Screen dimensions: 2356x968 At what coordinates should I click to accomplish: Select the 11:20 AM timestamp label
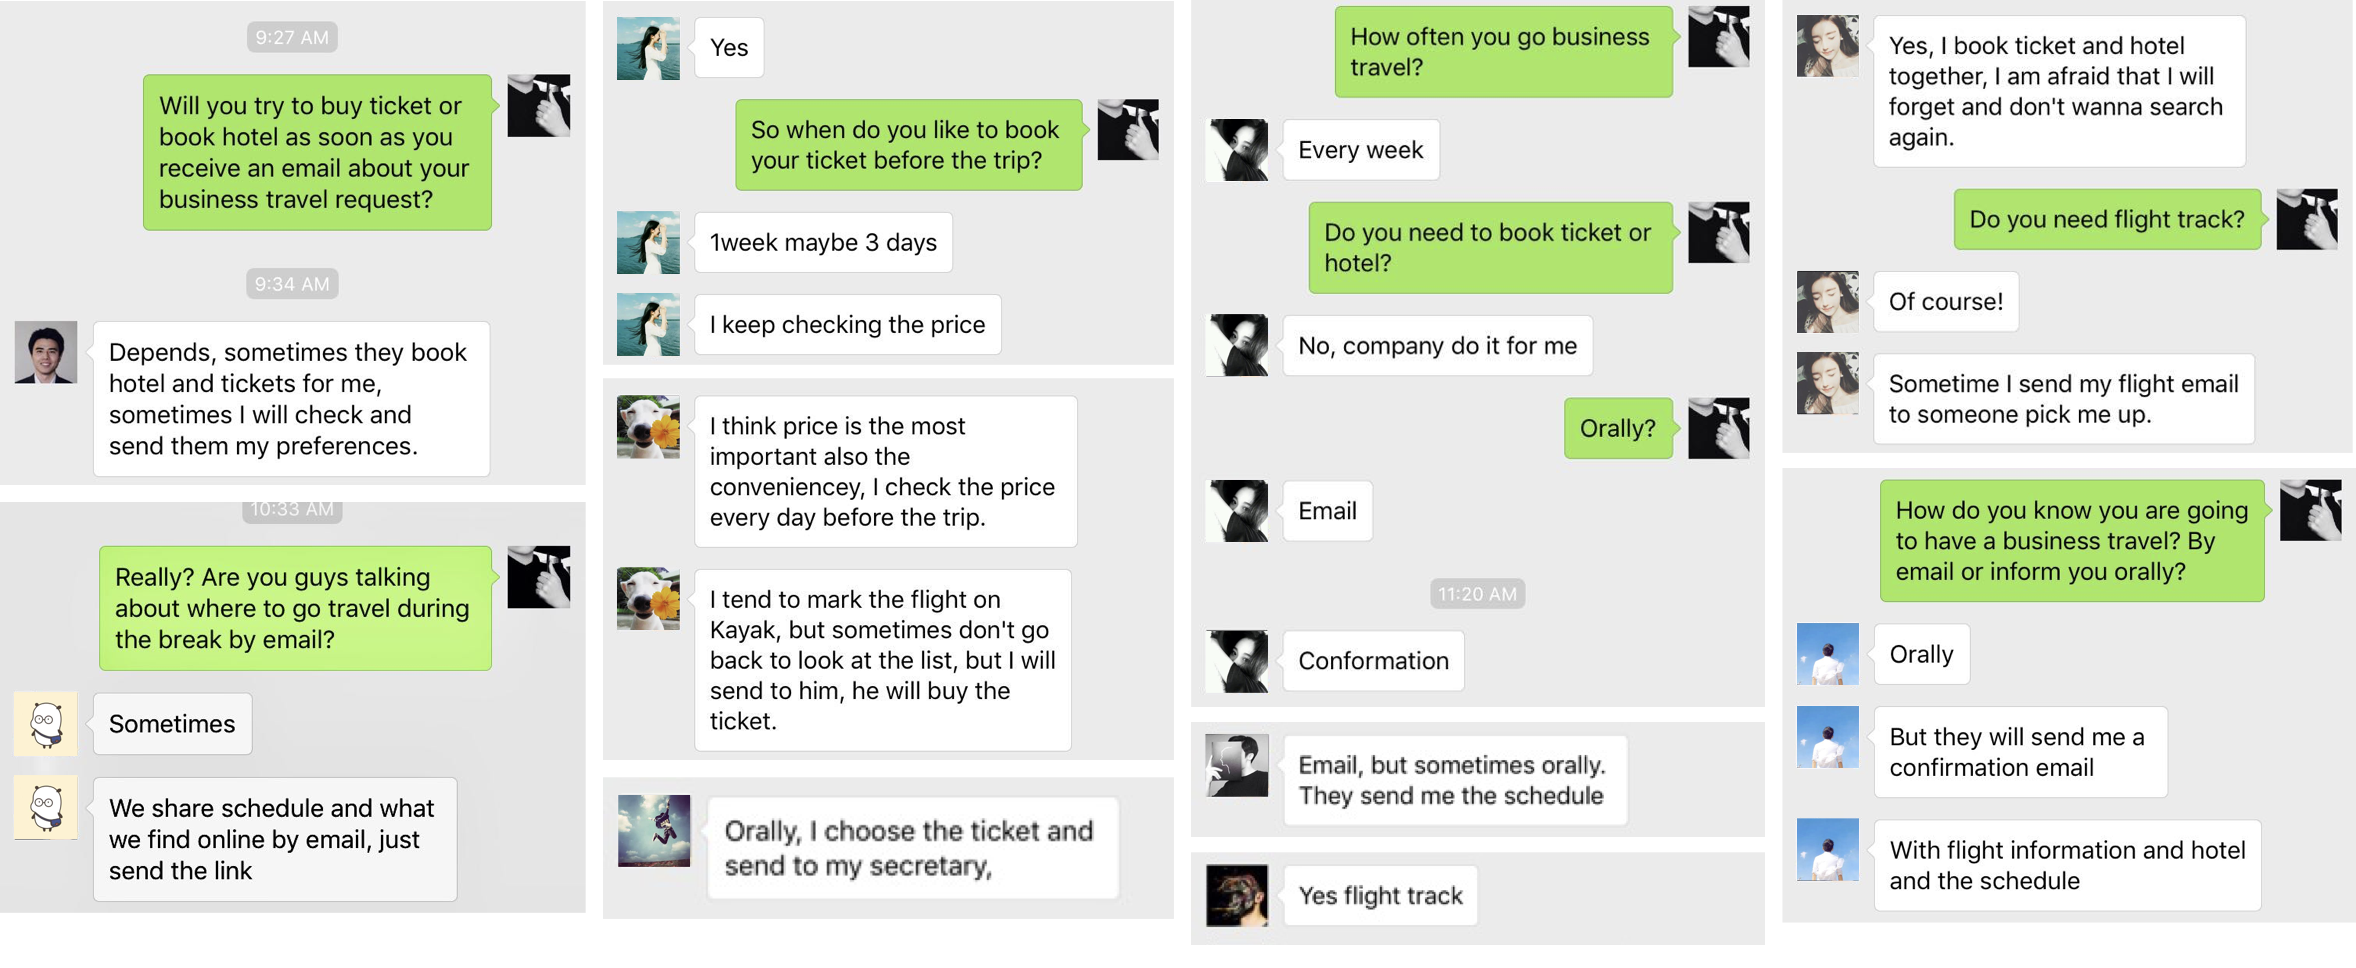(1477, 594)
